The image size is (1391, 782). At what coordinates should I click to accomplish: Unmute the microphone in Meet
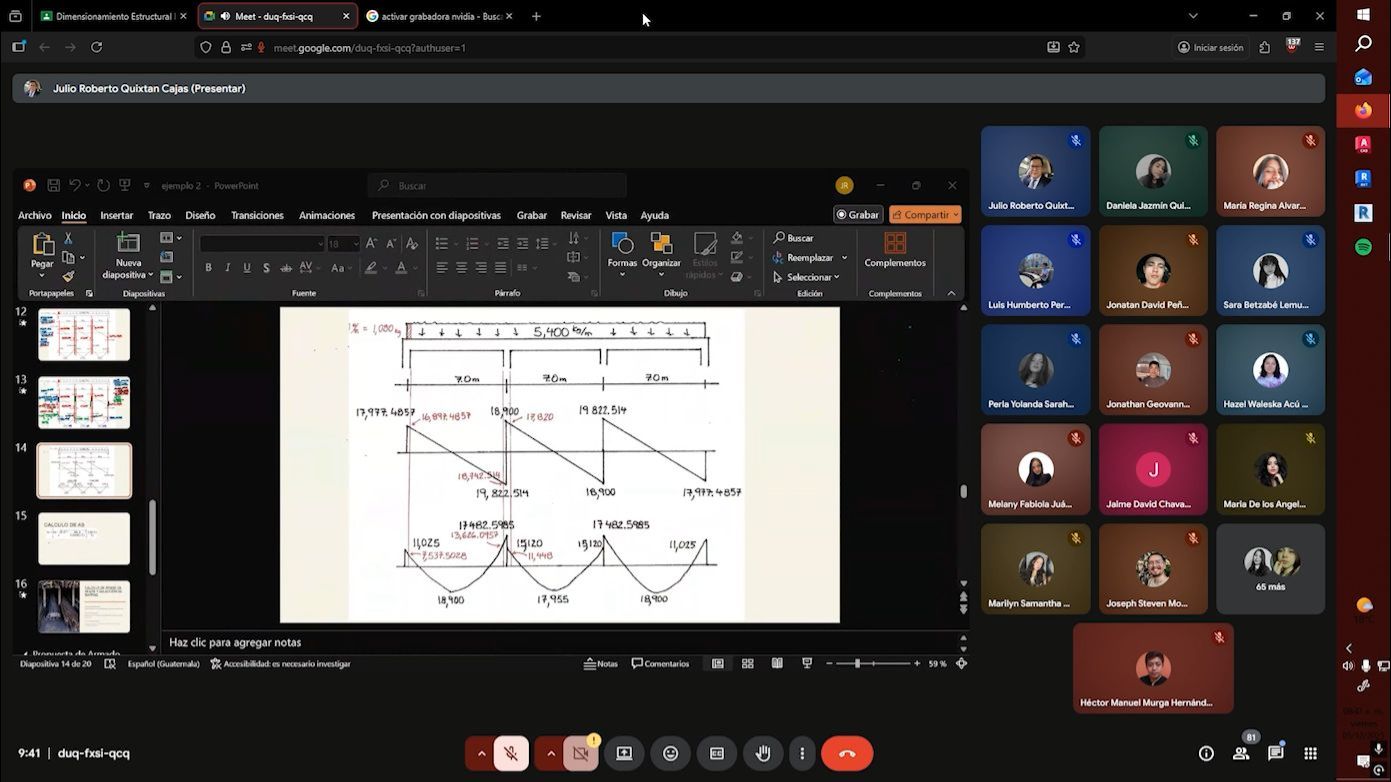pyautogui.click(x=511, y=753)
